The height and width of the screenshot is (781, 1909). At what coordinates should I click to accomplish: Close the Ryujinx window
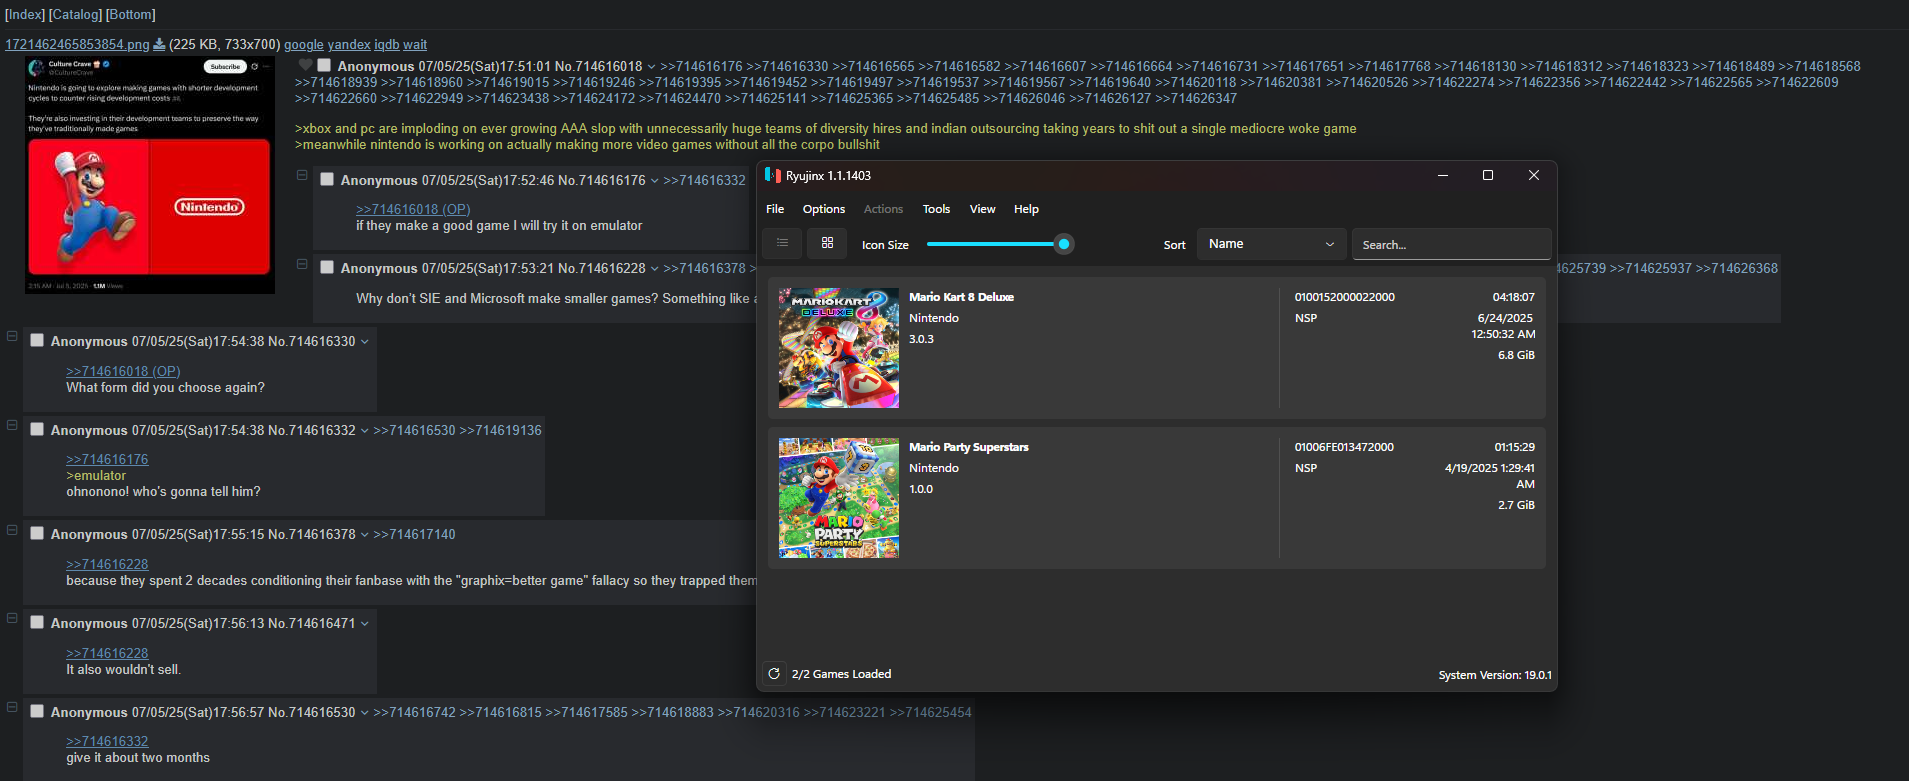coord(1534,175)
